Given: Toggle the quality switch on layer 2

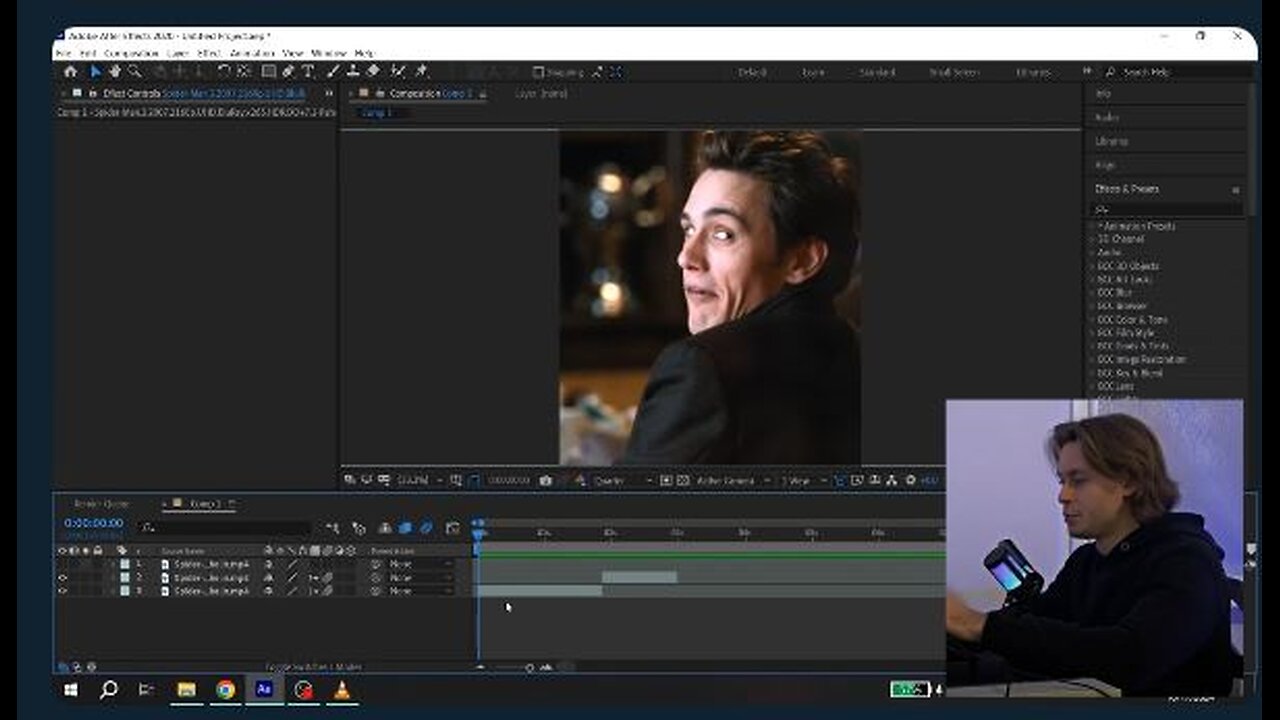Looking at the screenshot, I should (292, 577).
